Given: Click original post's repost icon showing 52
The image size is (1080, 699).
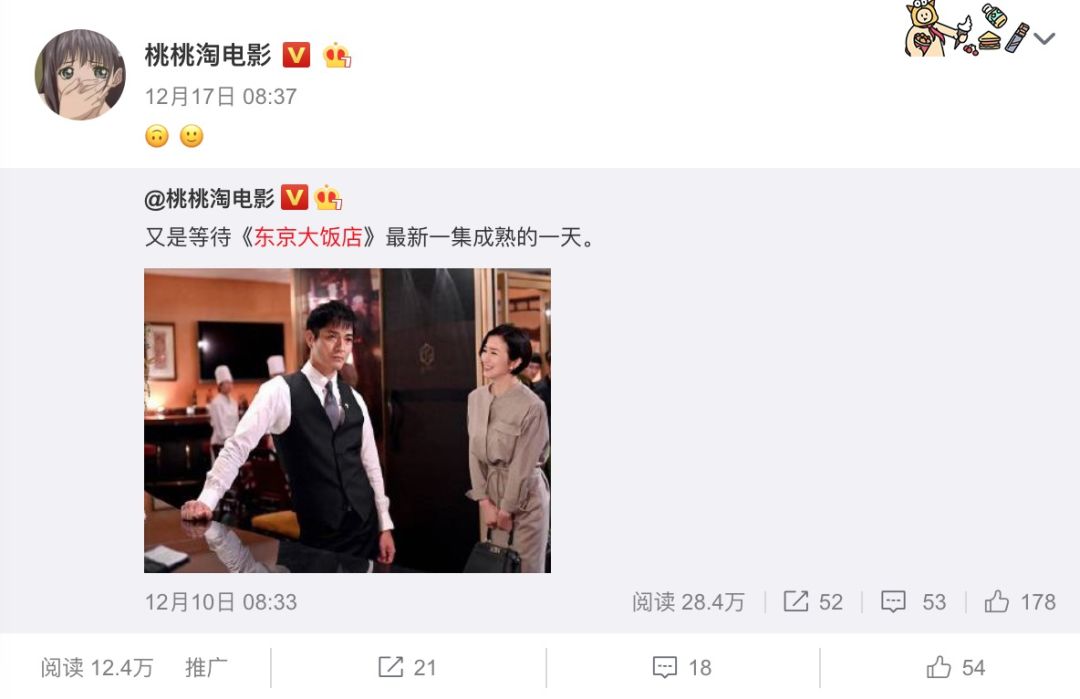Looking at the screenshot, I should coord(796,601).
